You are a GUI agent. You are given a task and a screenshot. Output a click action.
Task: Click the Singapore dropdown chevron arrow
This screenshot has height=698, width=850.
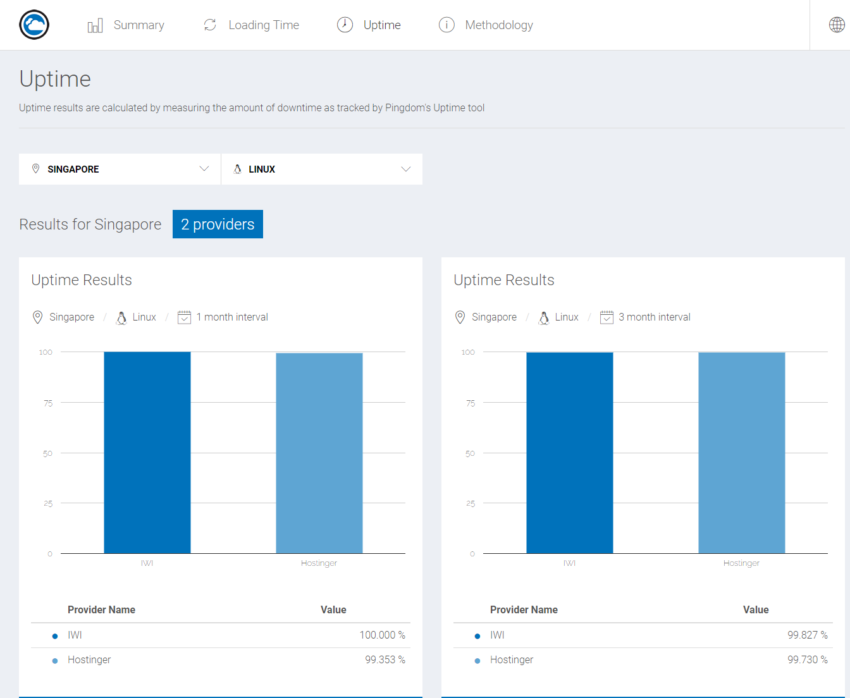point(204,169)
